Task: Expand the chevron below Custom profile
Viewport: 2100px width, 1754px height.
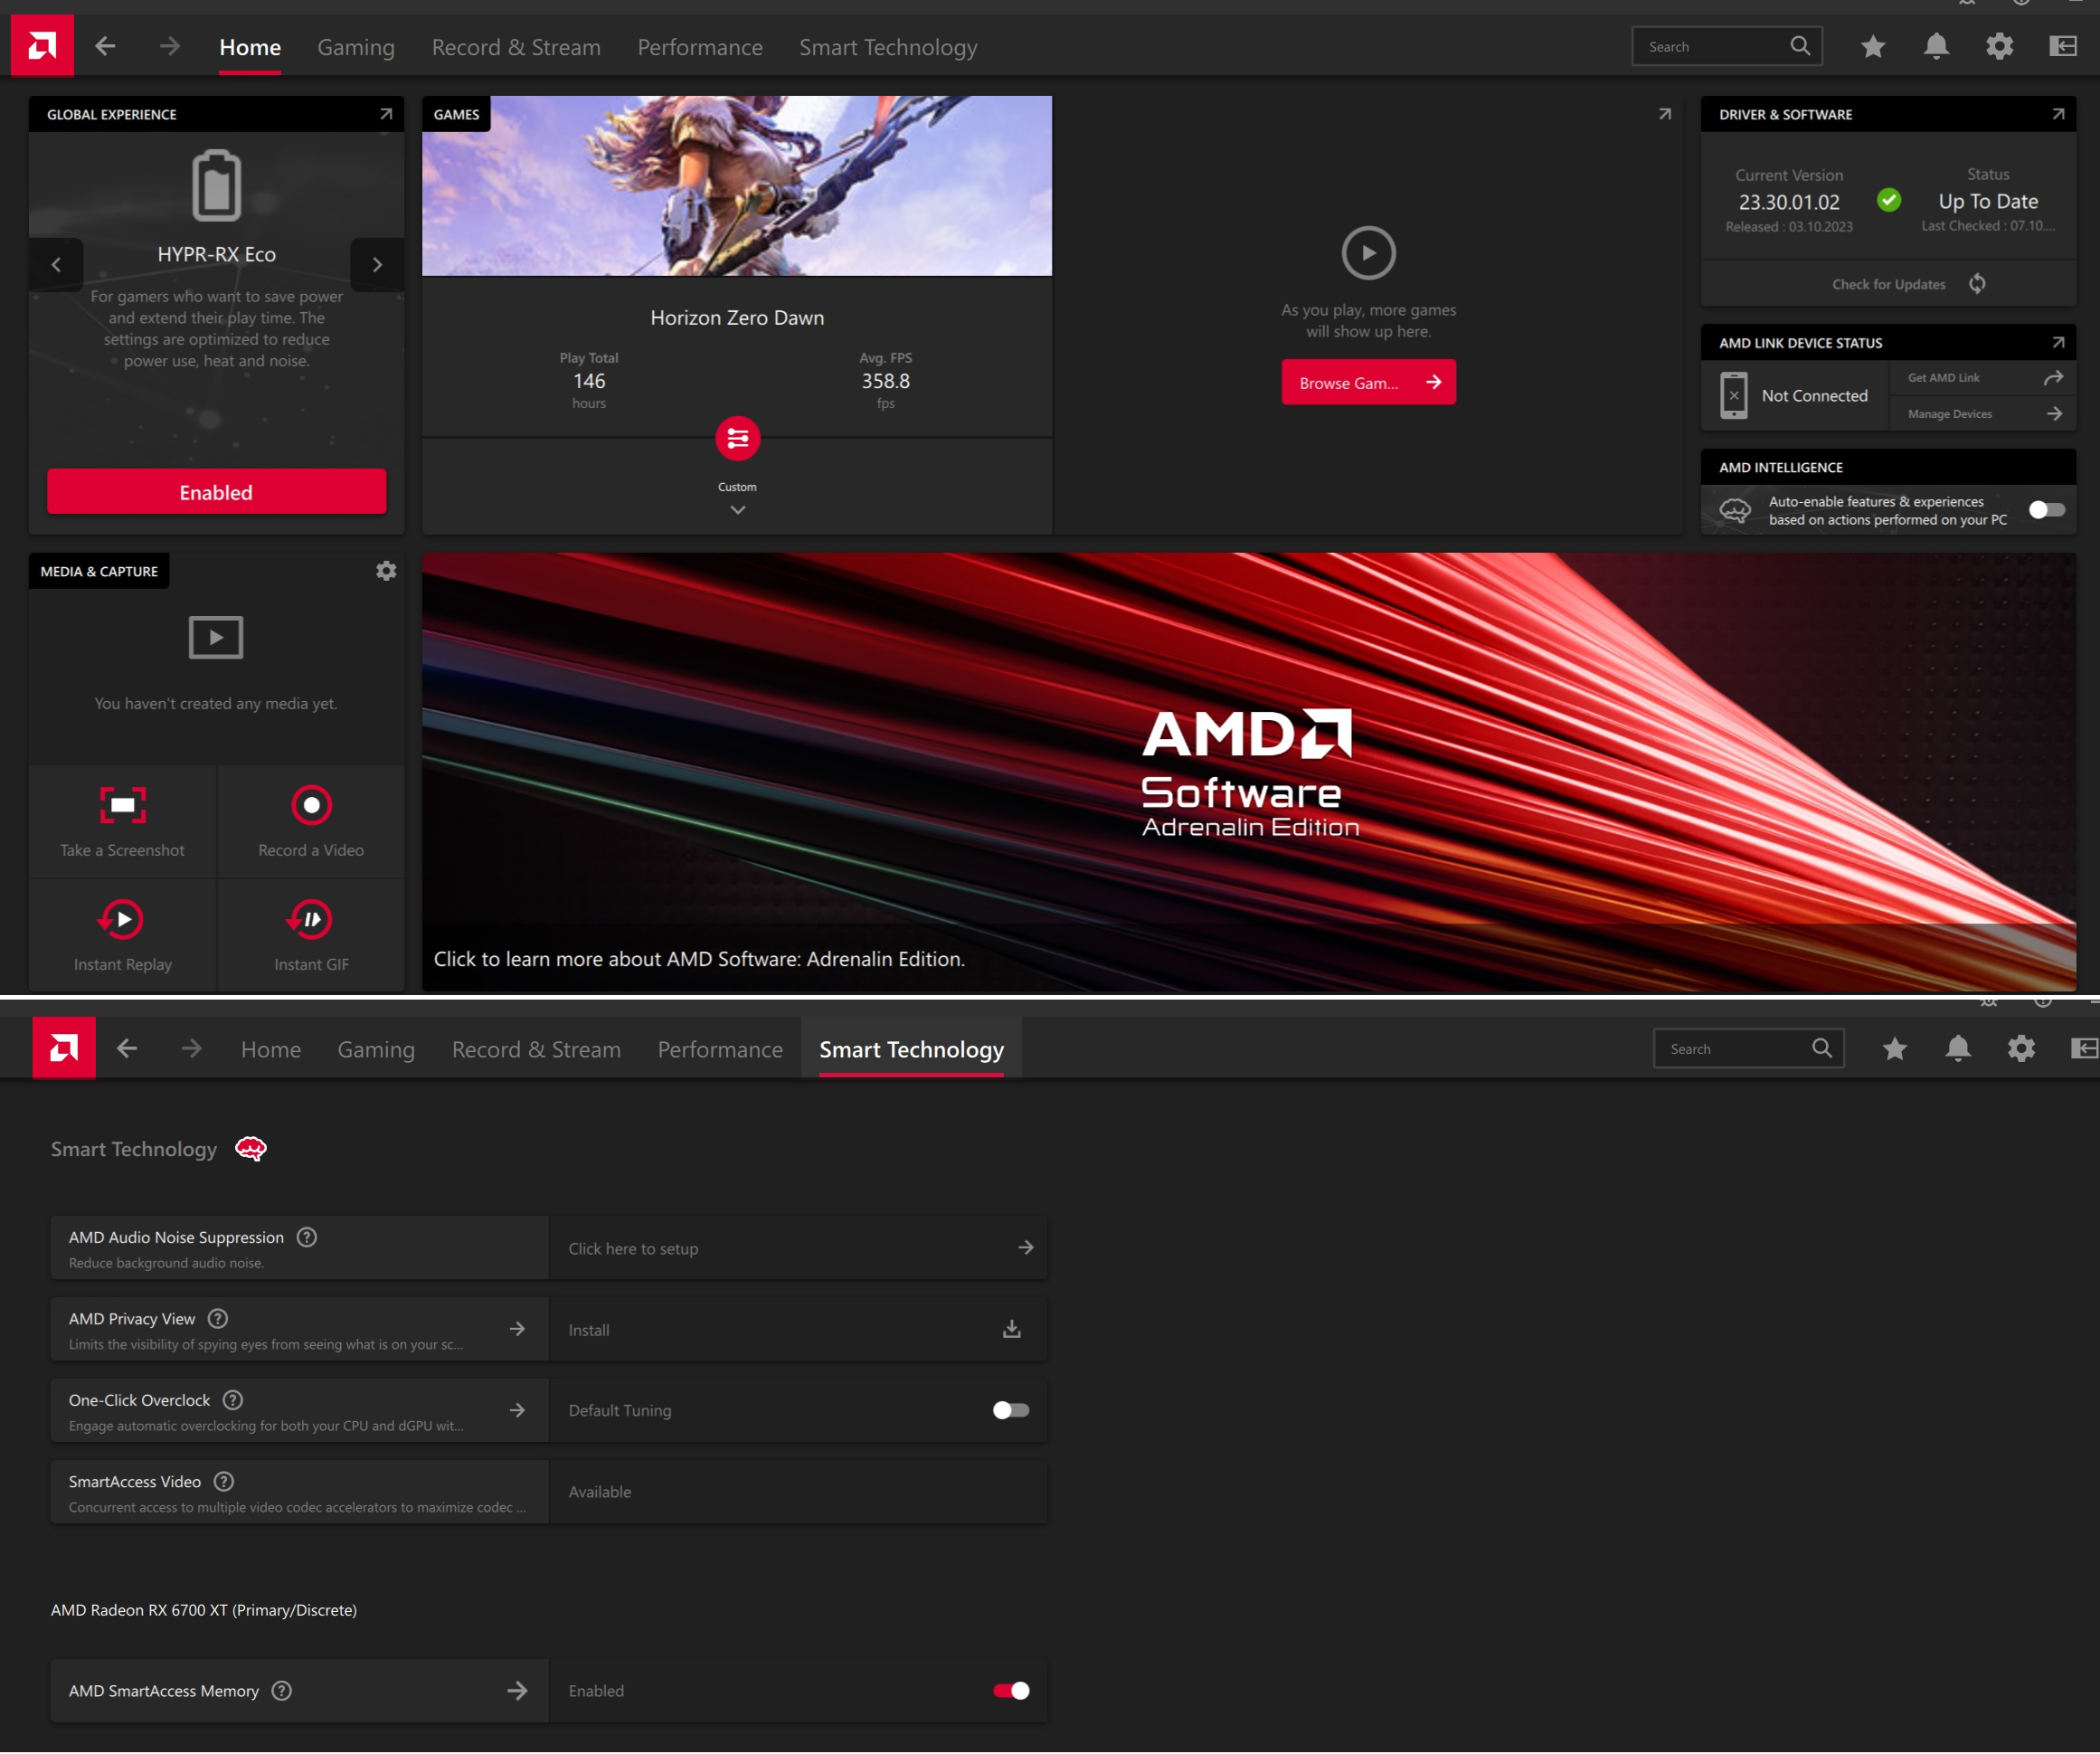Action: pos(737,510)
